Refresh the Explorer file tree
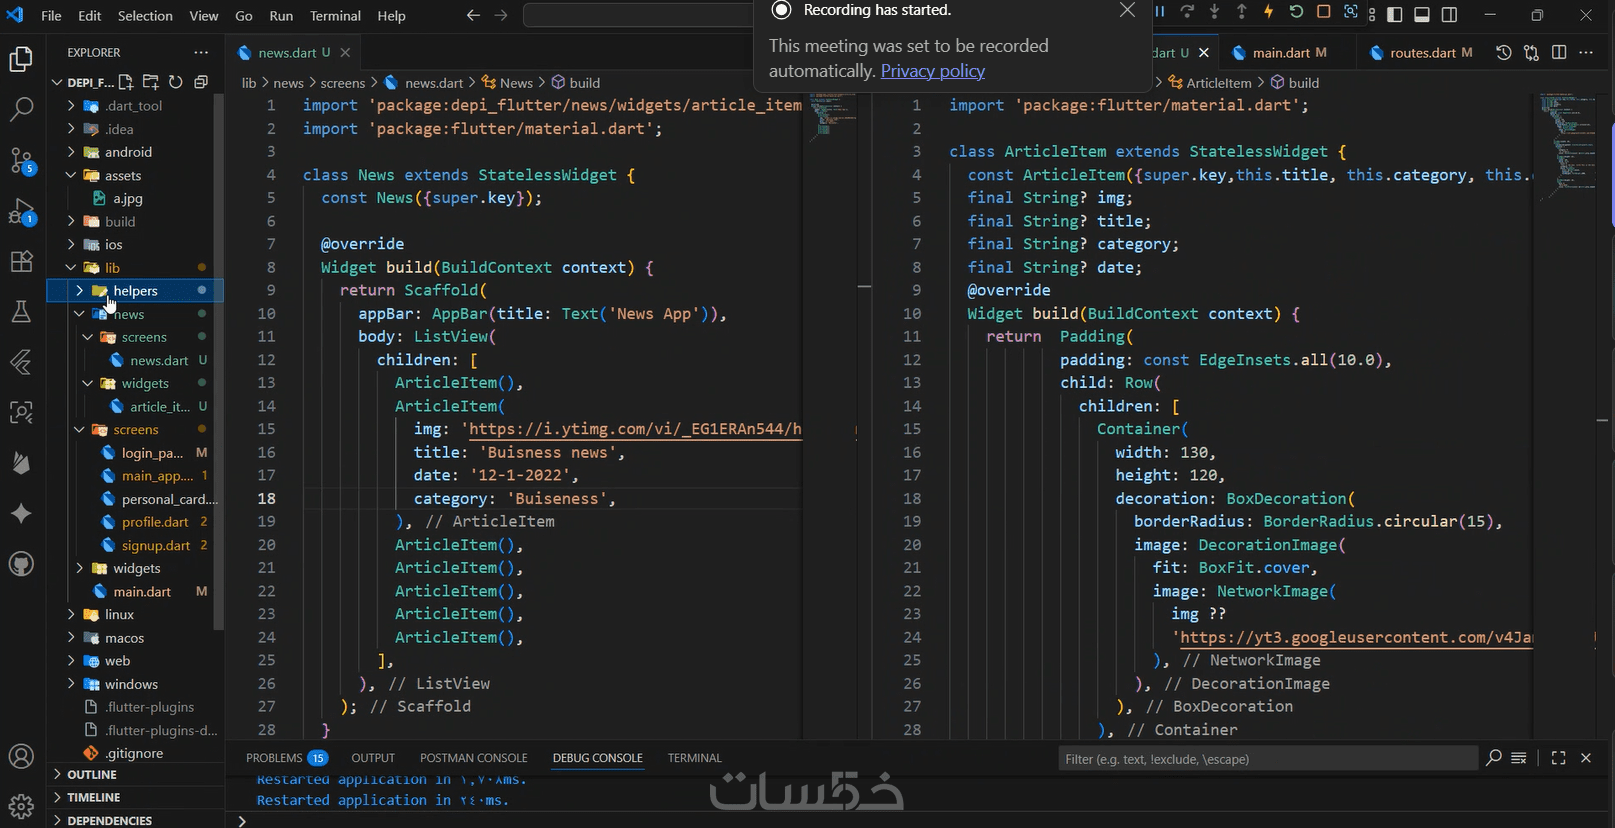1615x828 pixels. 176,82
